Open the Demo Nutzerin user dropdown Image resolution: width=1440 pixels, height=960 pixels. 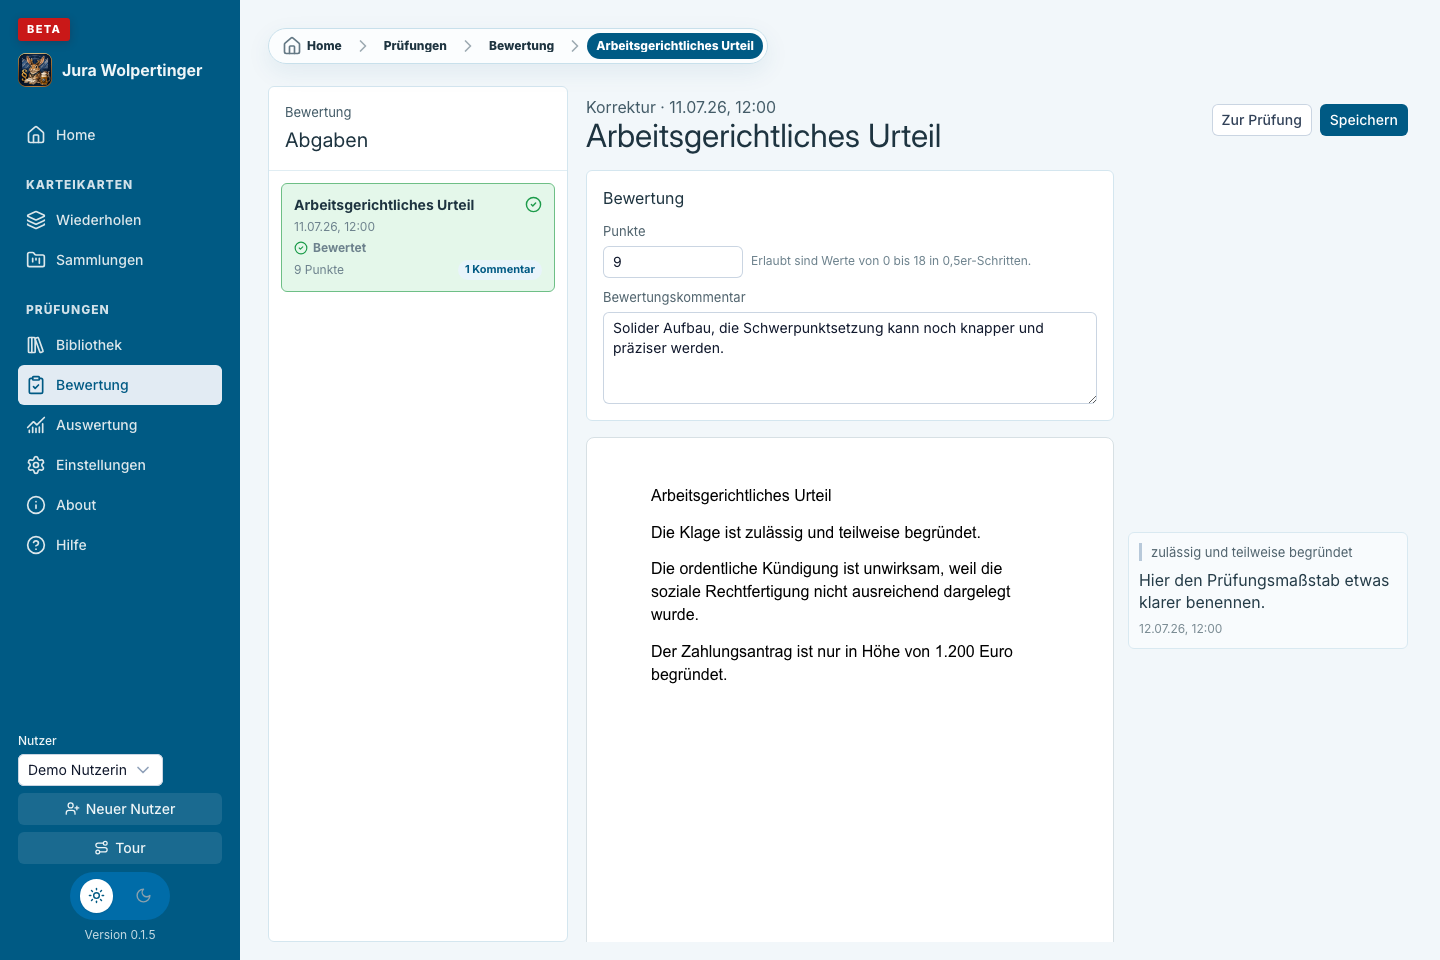pyautogui.click(x=90, y=770)
